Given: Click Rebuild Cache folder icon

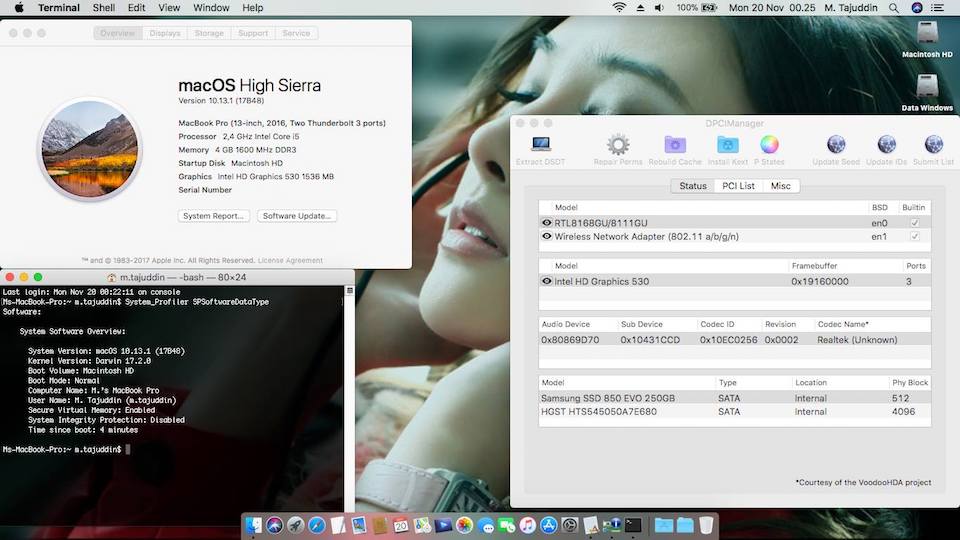Looking at the screenshot, I should [675, 145].
